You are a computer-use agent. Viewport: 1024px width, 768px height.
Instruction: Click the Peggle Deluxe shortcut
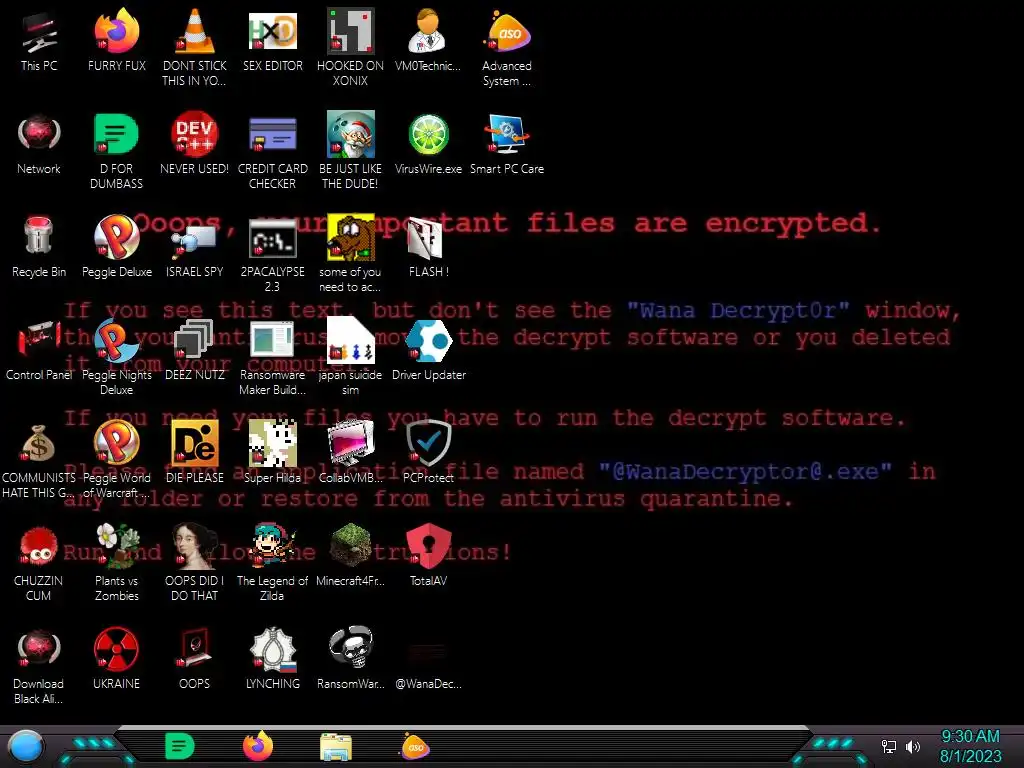click(117, 248)
